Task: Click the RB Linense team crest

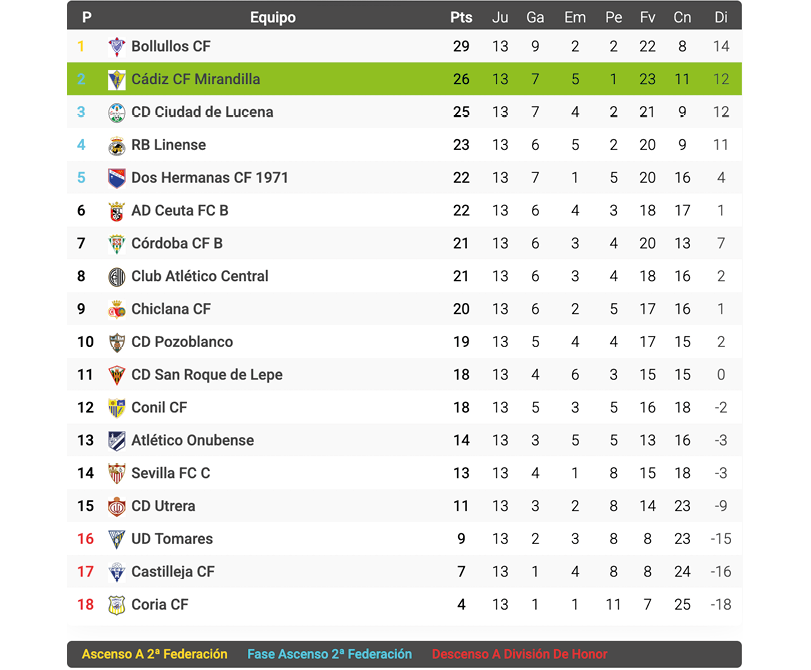Action: [x=117, y=146]
